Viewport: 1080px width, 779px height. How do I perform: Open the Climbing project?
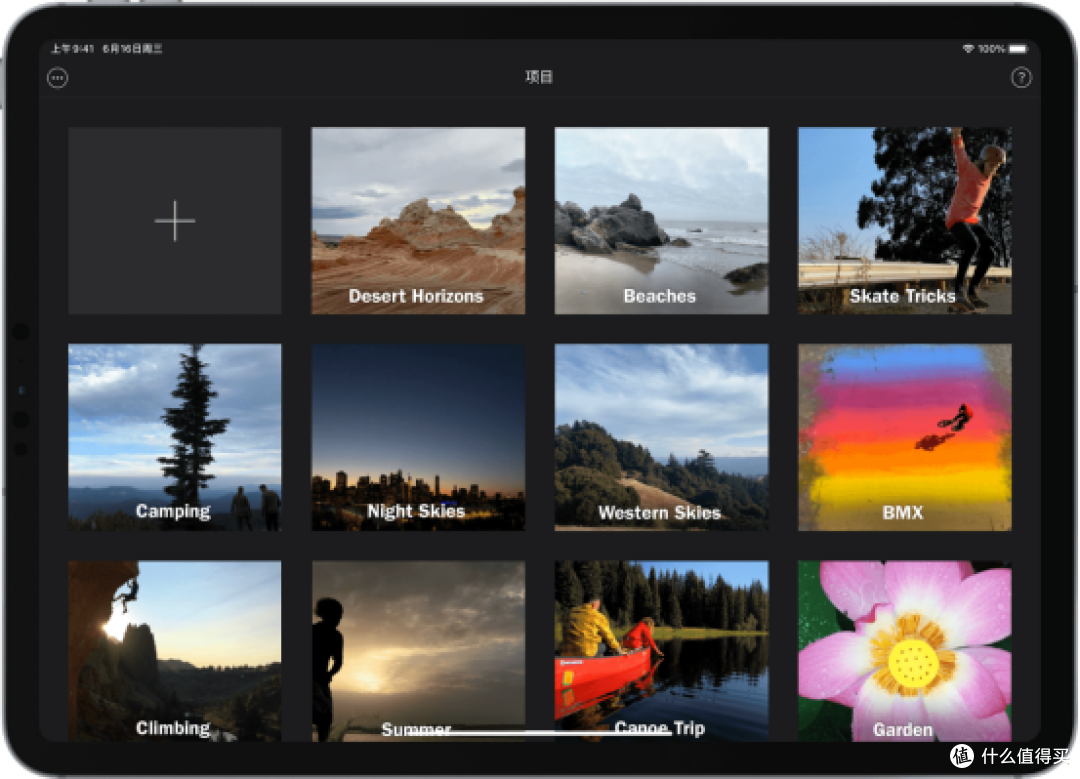click(175, 651)
